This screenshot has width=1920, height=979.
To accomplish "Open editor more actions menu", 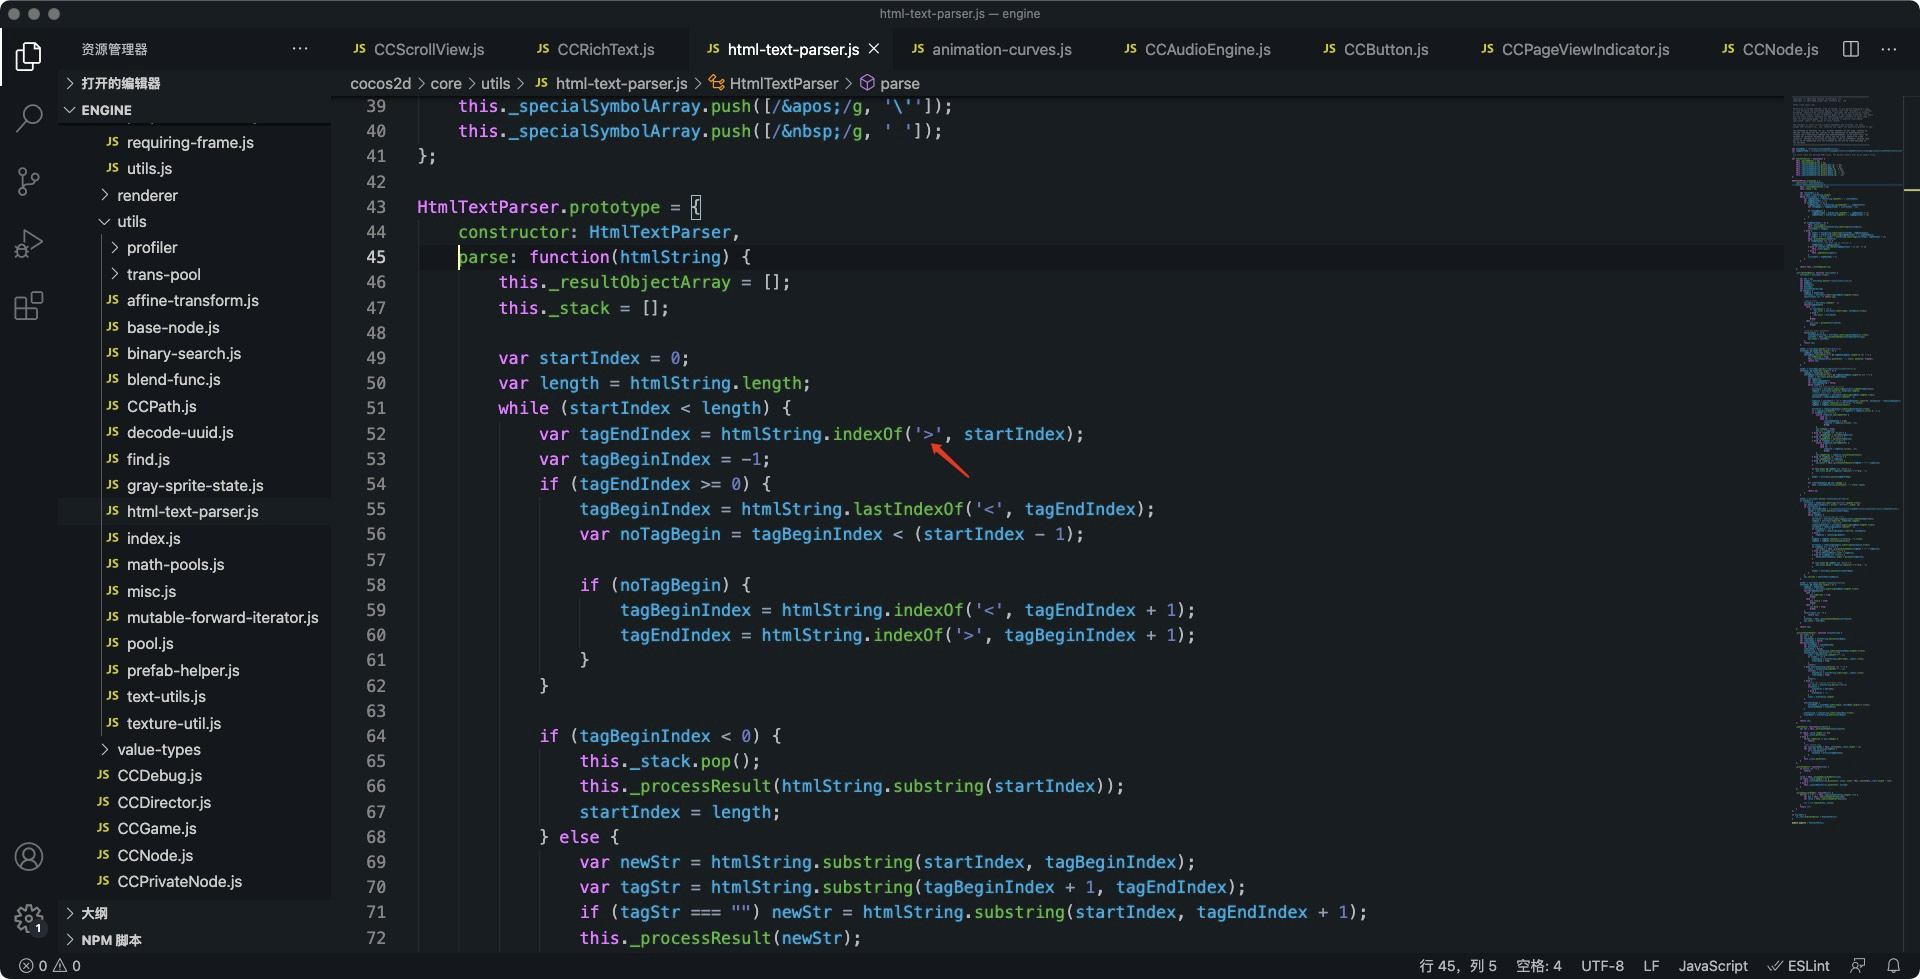I will pyautogui.click(x=1888, y=49).
